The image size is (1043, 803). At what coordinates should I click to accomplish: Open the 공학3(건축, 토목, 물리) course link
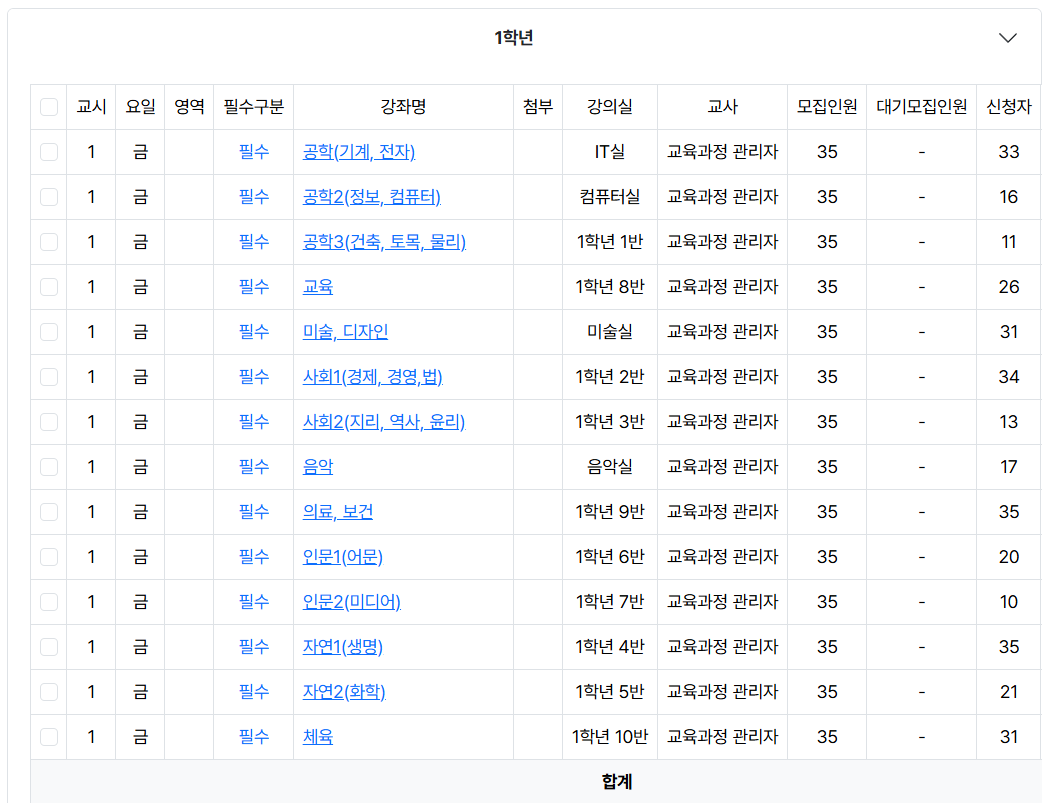384,241
